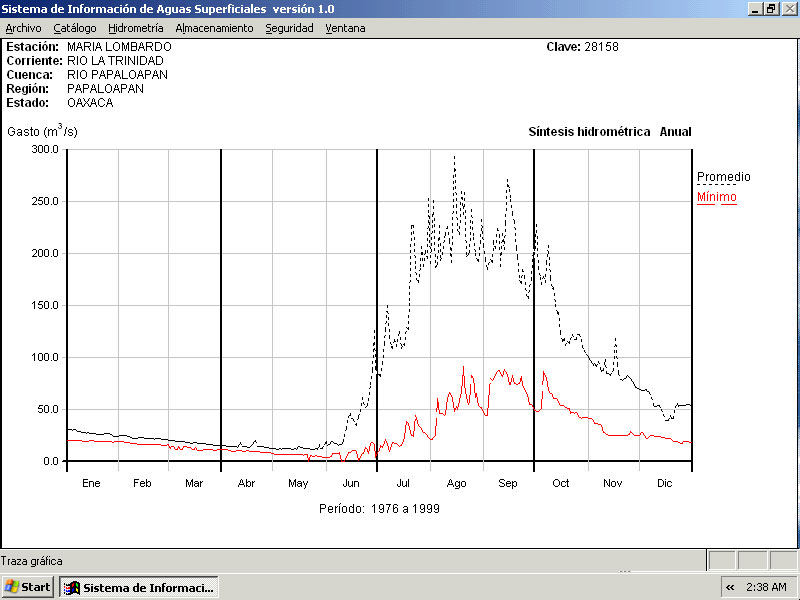The image size is (800, 600).
Task: Select the Sistema de Informaci... taskbar button
Action: coord(139,587)
